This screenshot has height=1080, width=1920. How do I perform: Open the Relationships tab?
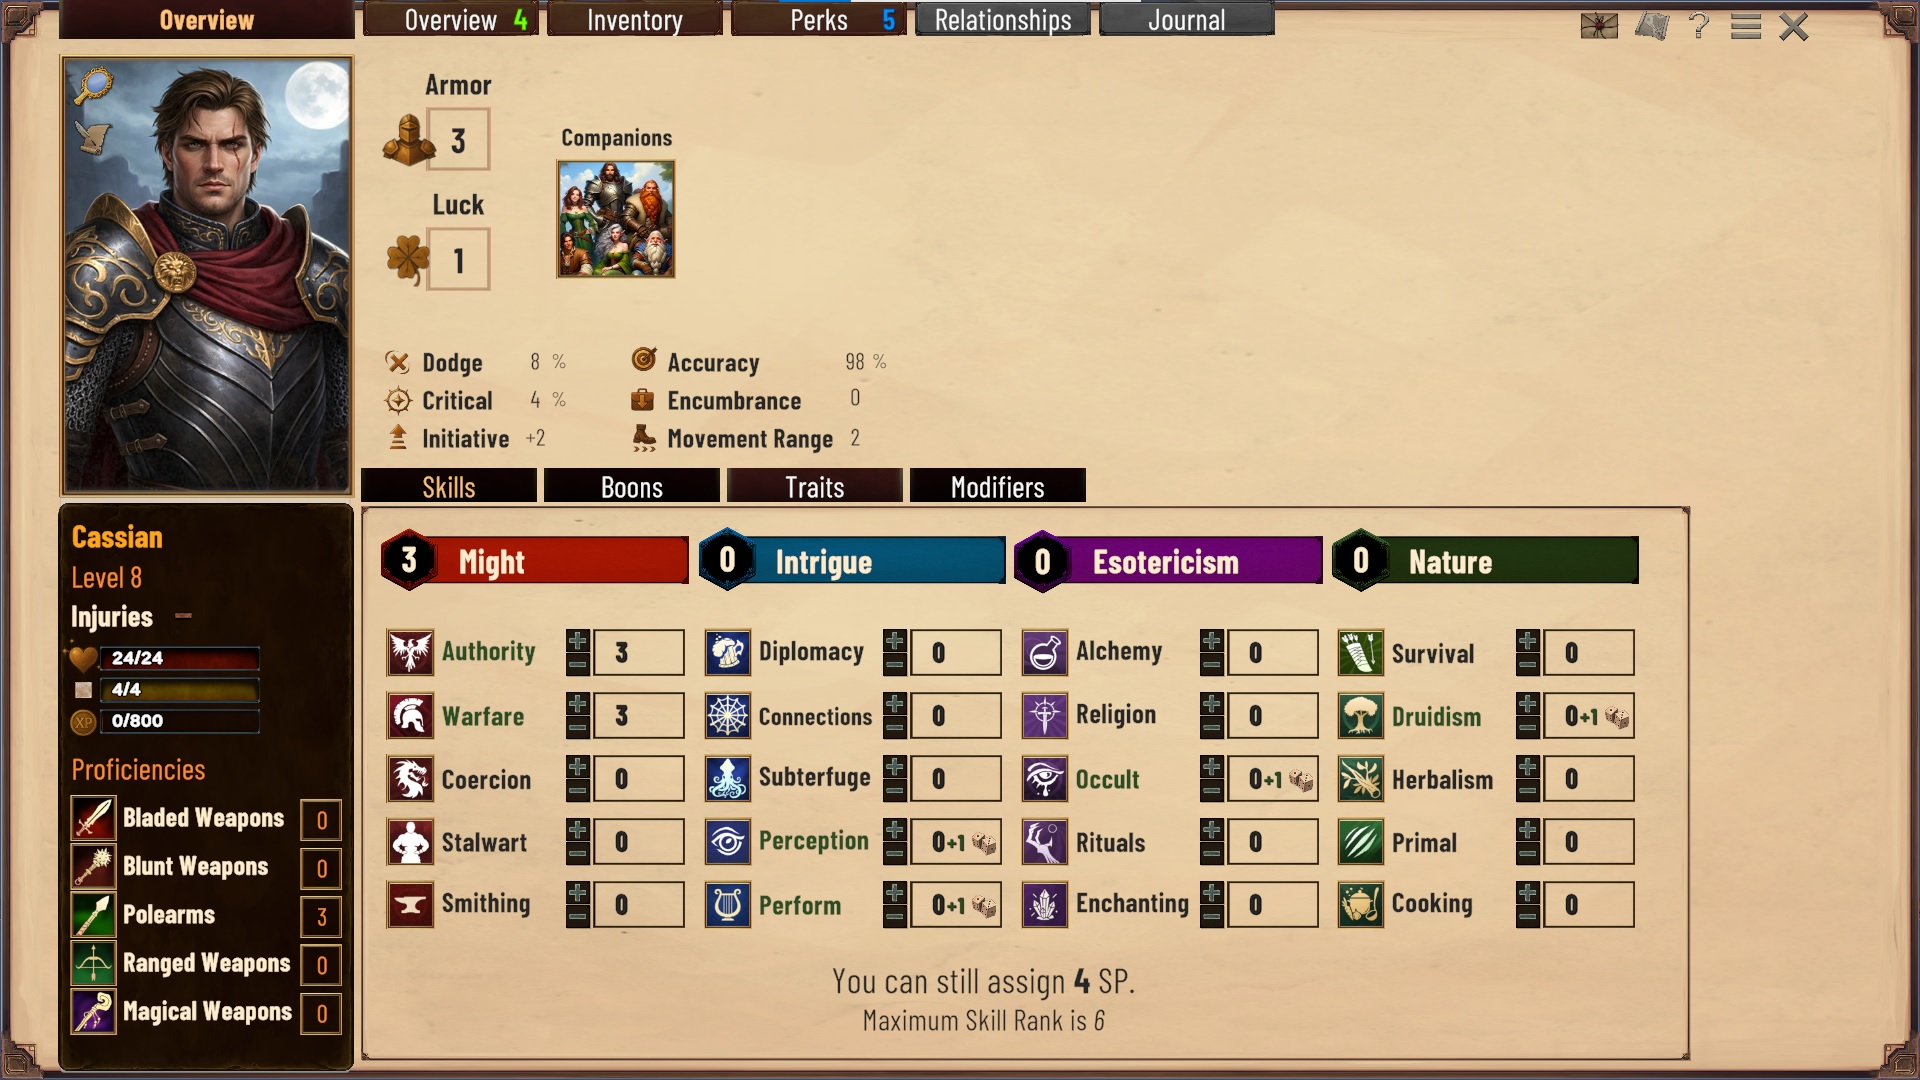(x=1003, y=20)
